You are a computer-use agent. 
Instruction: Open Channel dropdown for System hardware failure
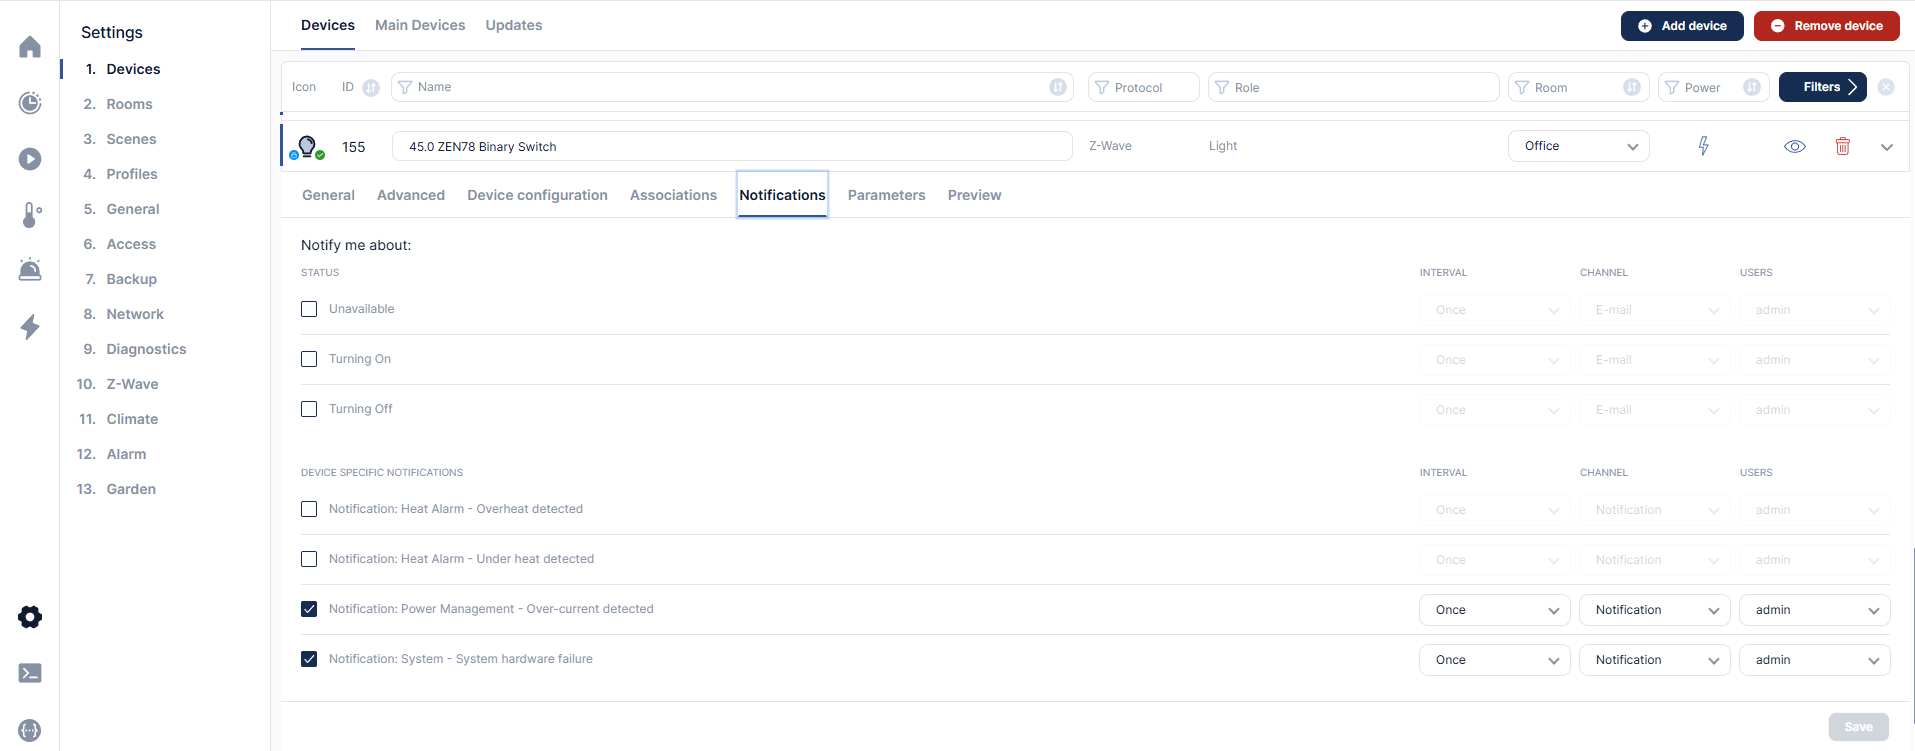[x=1654, y=660]
